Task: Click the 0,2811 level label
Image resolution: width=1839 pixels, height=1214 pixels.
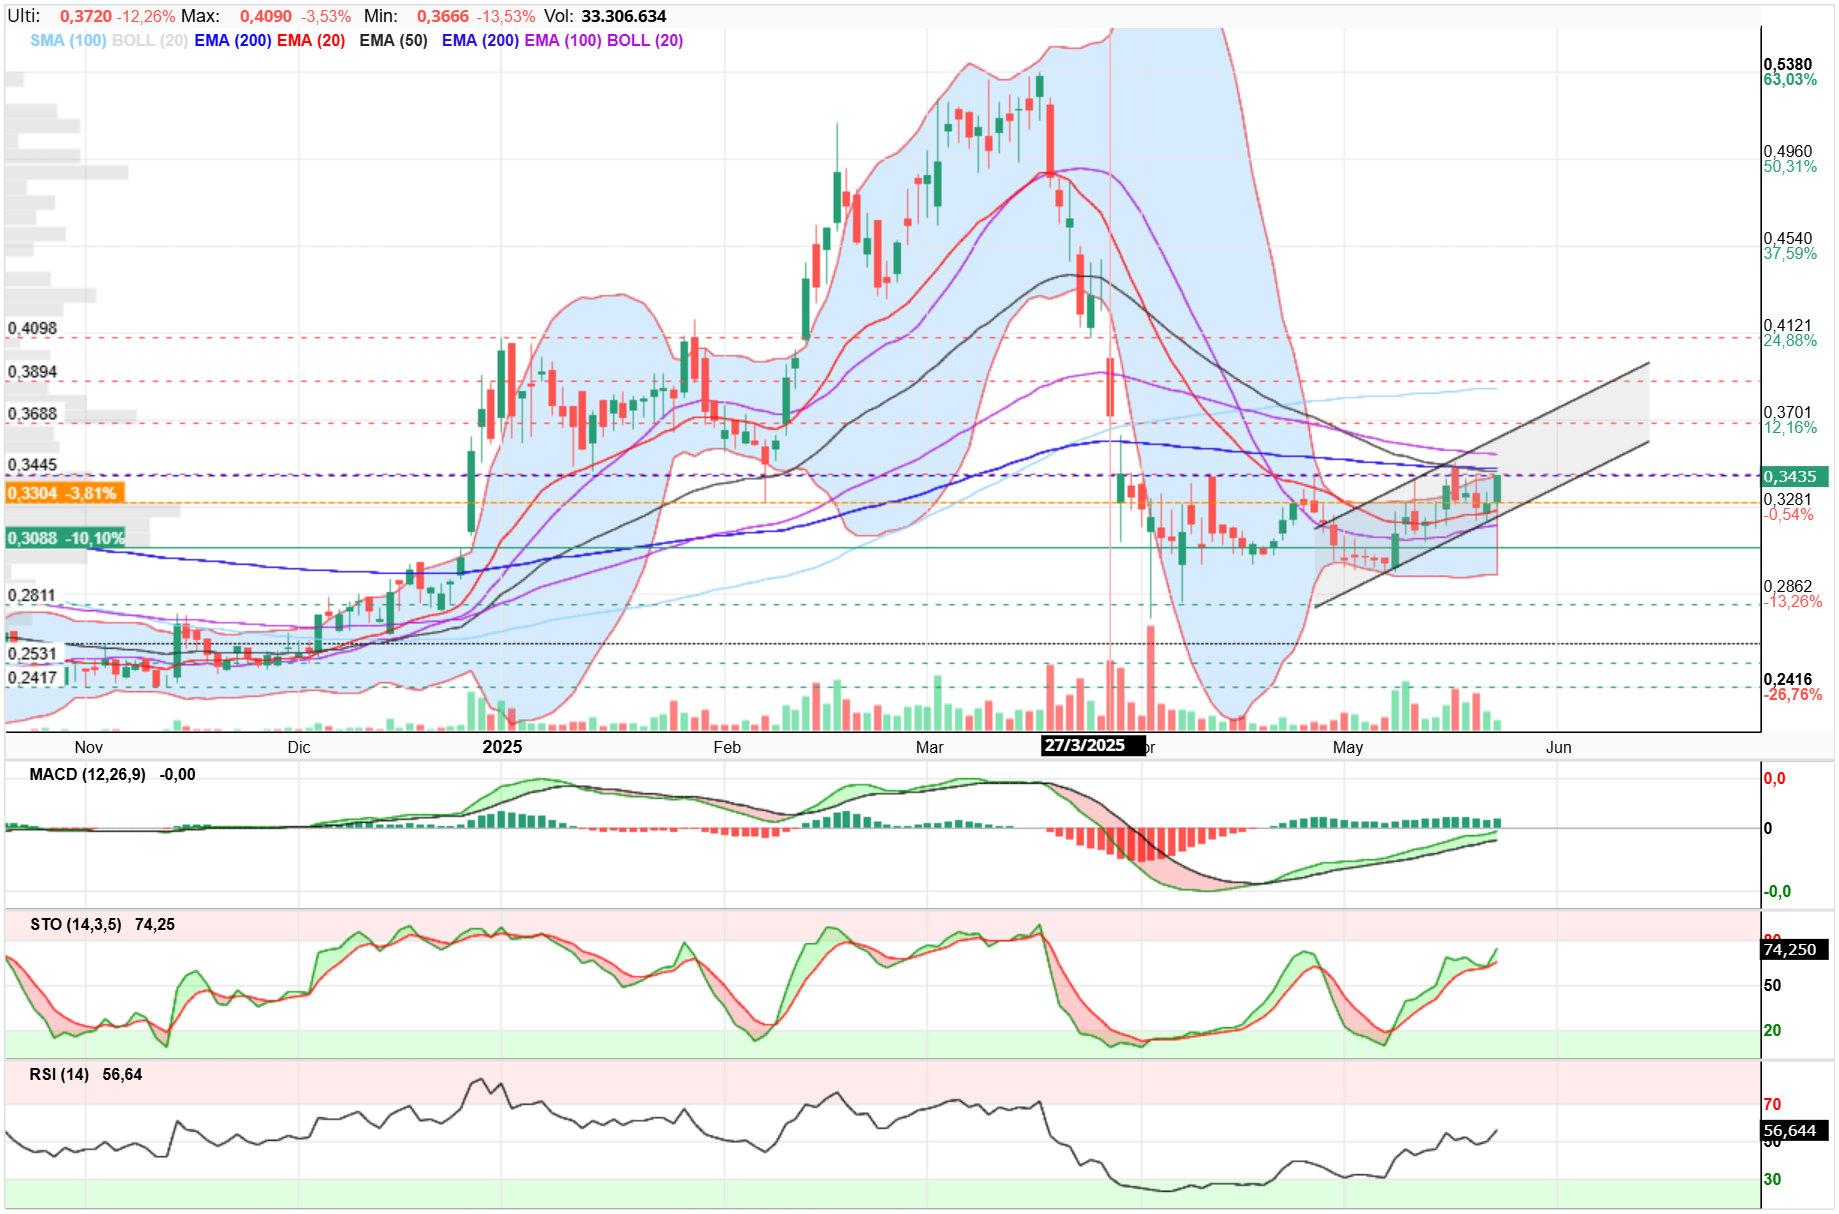Action: pyautogui.click(x=32, y=595)
